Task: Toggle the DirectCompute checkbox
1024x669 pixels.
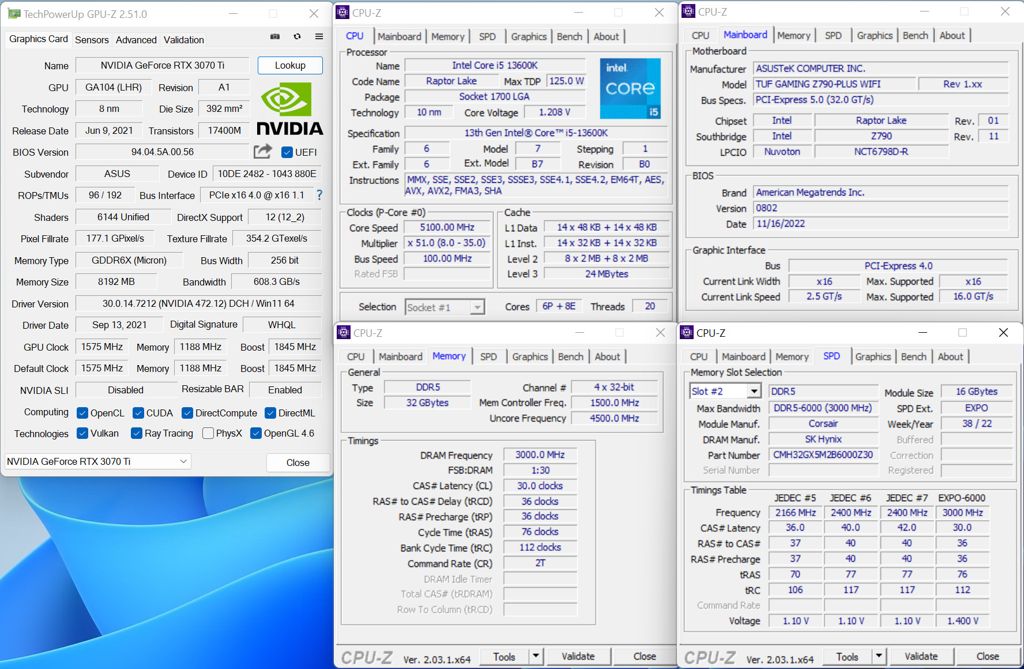Action: 187,413
